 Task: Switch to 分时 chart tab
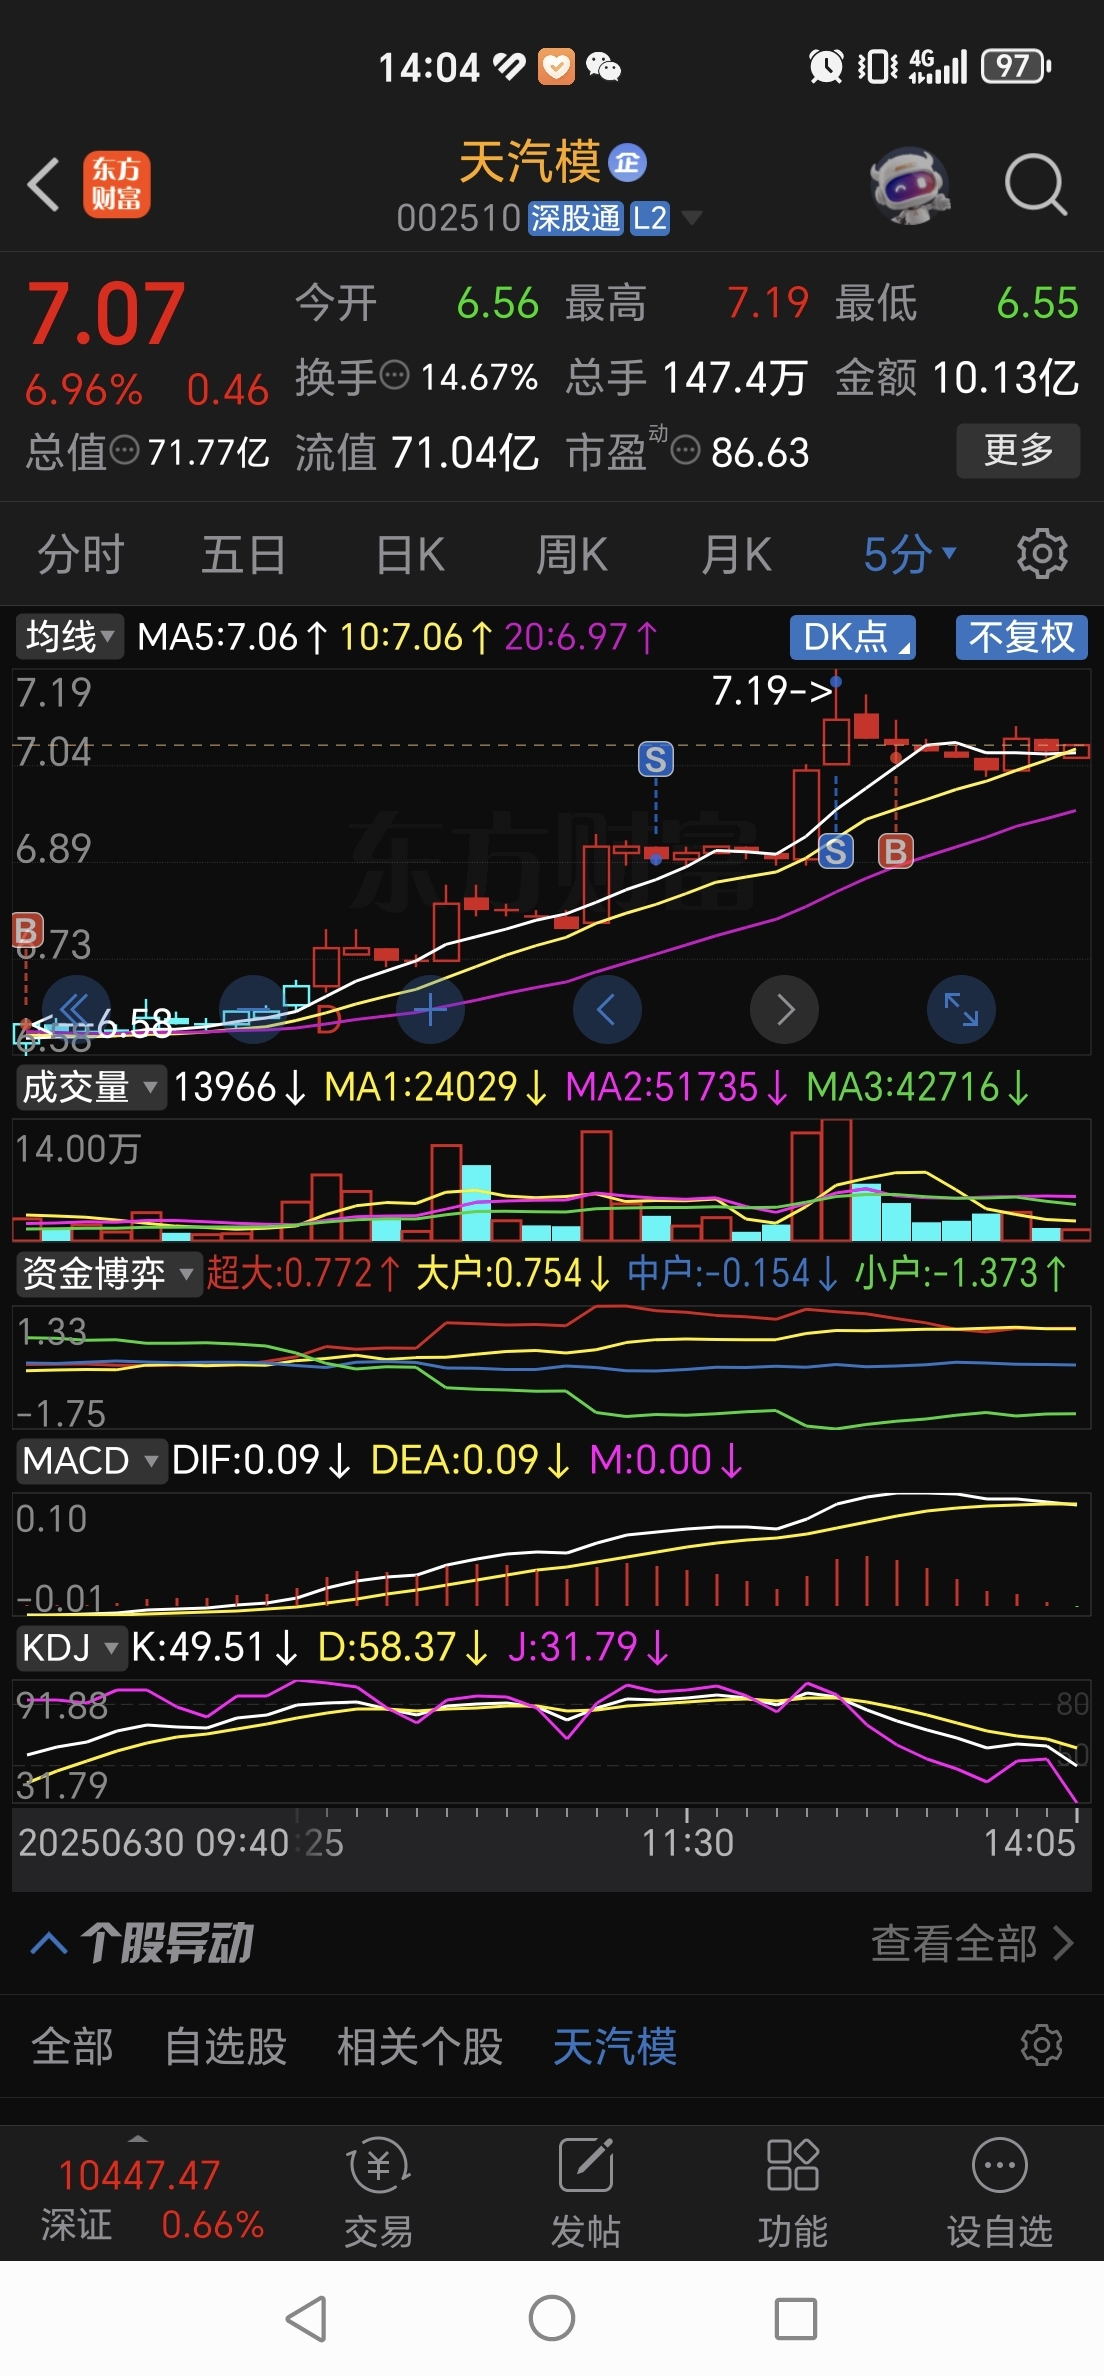[81, 554]
